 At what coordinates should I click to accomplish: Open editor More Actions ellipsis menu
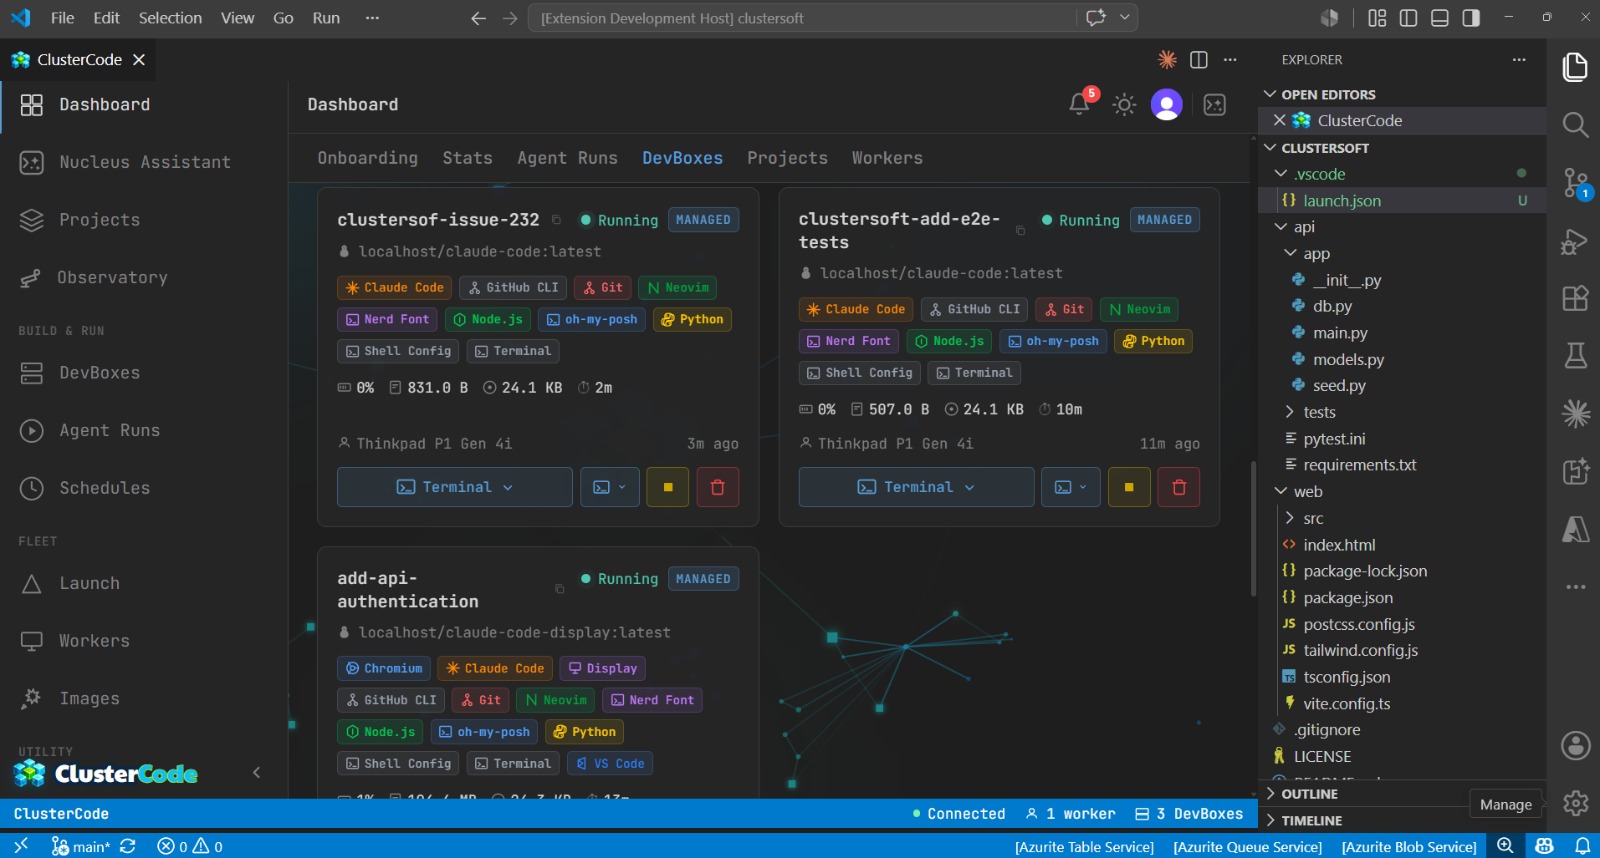(x=1230, y=60)
